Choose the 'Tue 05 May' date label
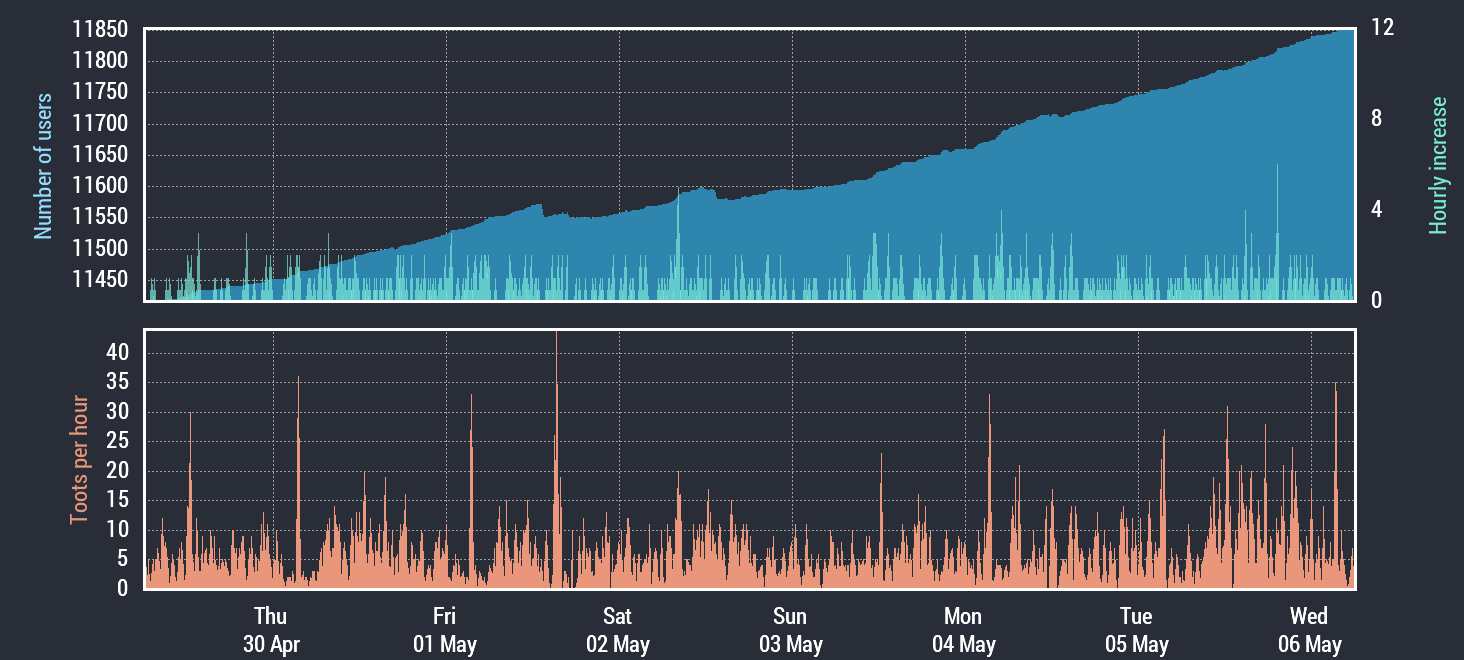 click(1136, 630)
